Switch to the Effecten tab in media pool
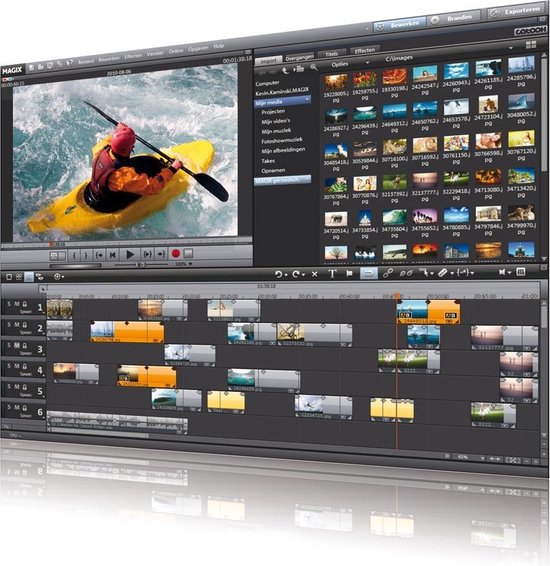Image resolution: width=550 pixels, height=566 pixels. pyautogui.click(x=365, y=50)
